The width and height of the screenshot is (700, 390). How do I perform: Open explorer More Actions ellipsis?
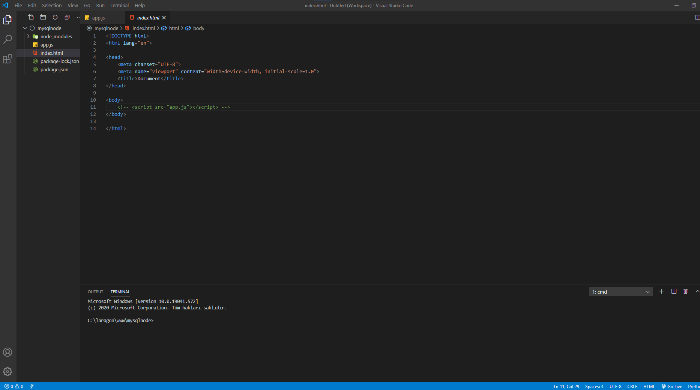78,17
